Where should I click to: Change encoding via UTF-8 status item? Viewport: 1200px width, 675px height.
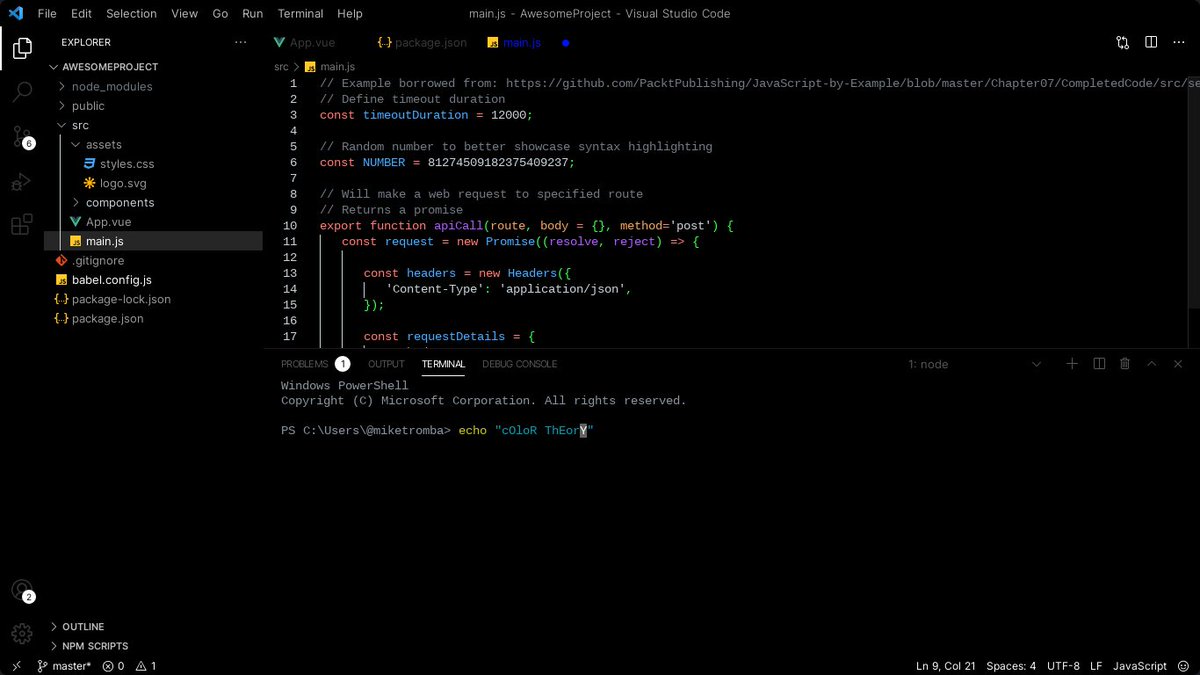[1063, 666]
